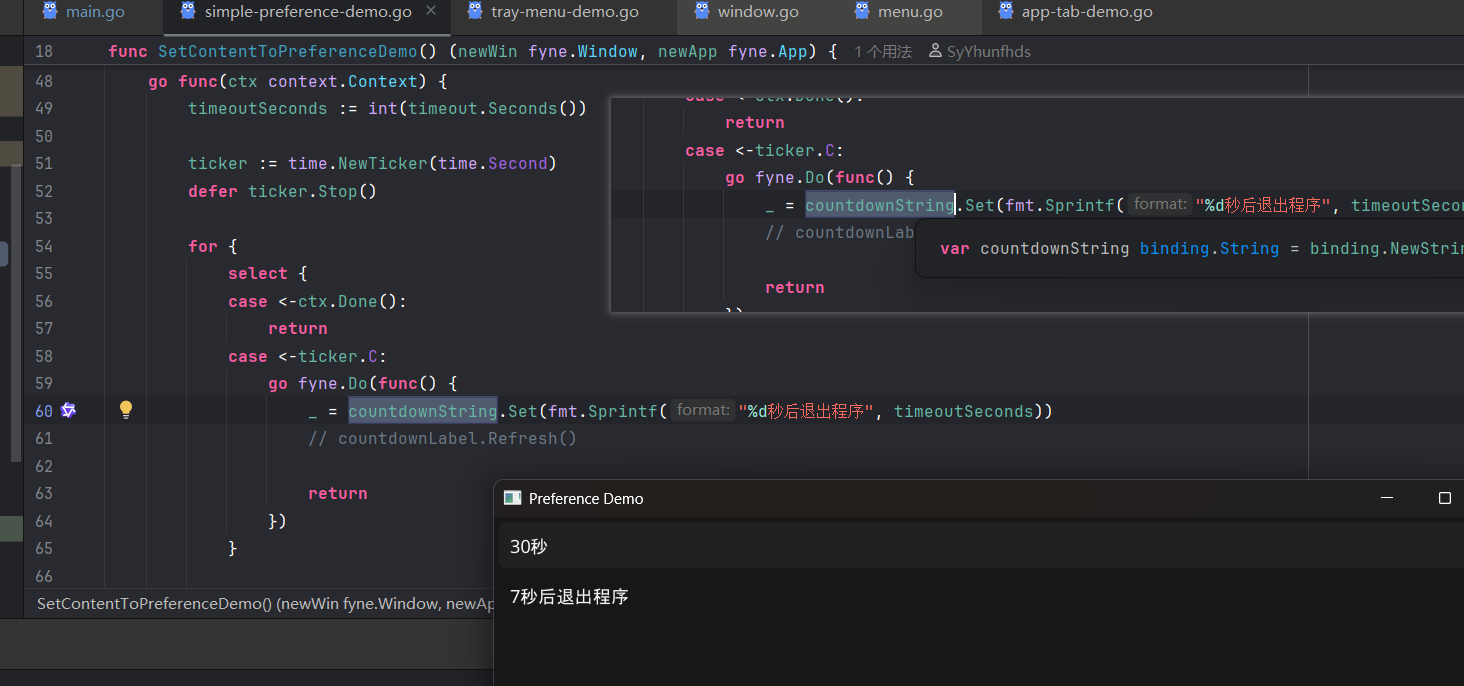The width and height of the screenshot is (1464, 686).
Task: Minimize the Preference Demo window
Action: click(x=1387, y=498)
